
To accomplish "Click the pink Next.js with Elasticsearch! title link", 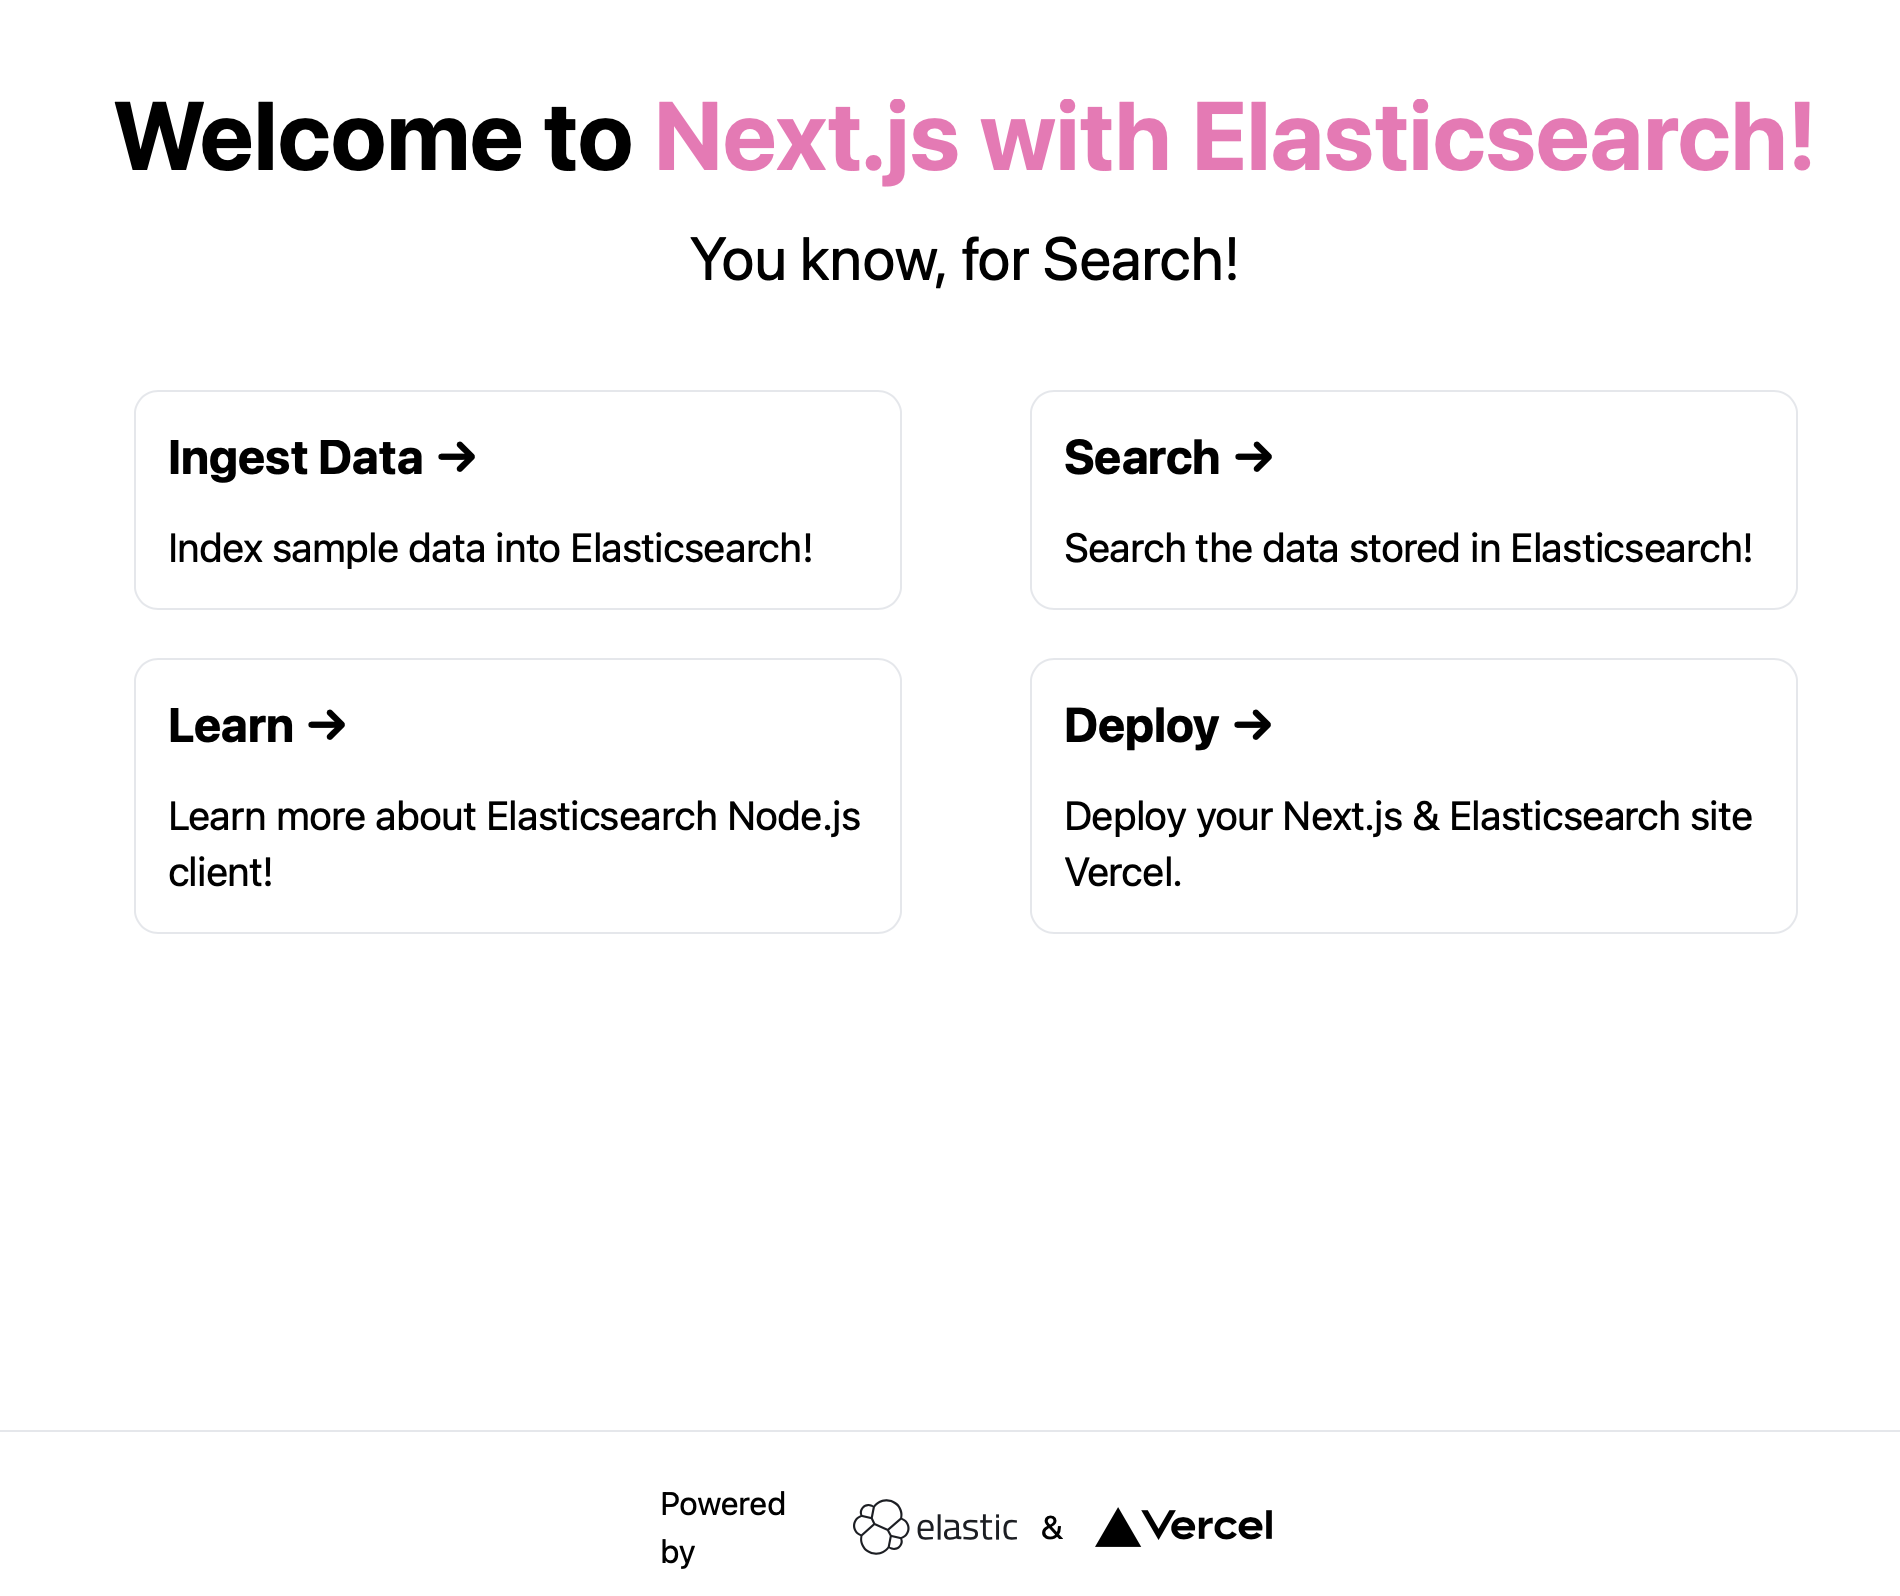I will [x=1233, y=138].
